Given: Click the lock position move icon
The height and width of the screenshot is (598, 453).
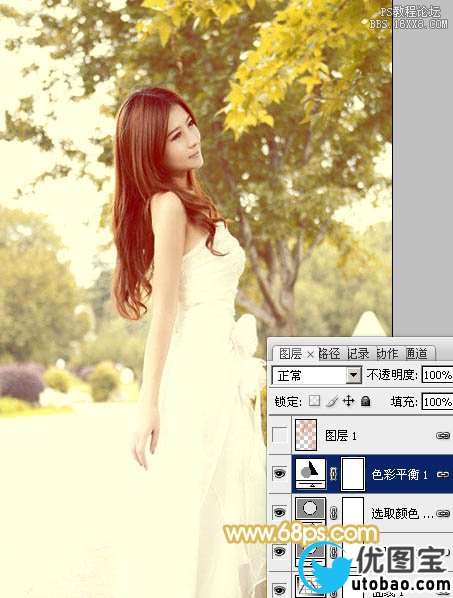Looking at the screenshot, I should pyautogui.click(x=349, y=401).
